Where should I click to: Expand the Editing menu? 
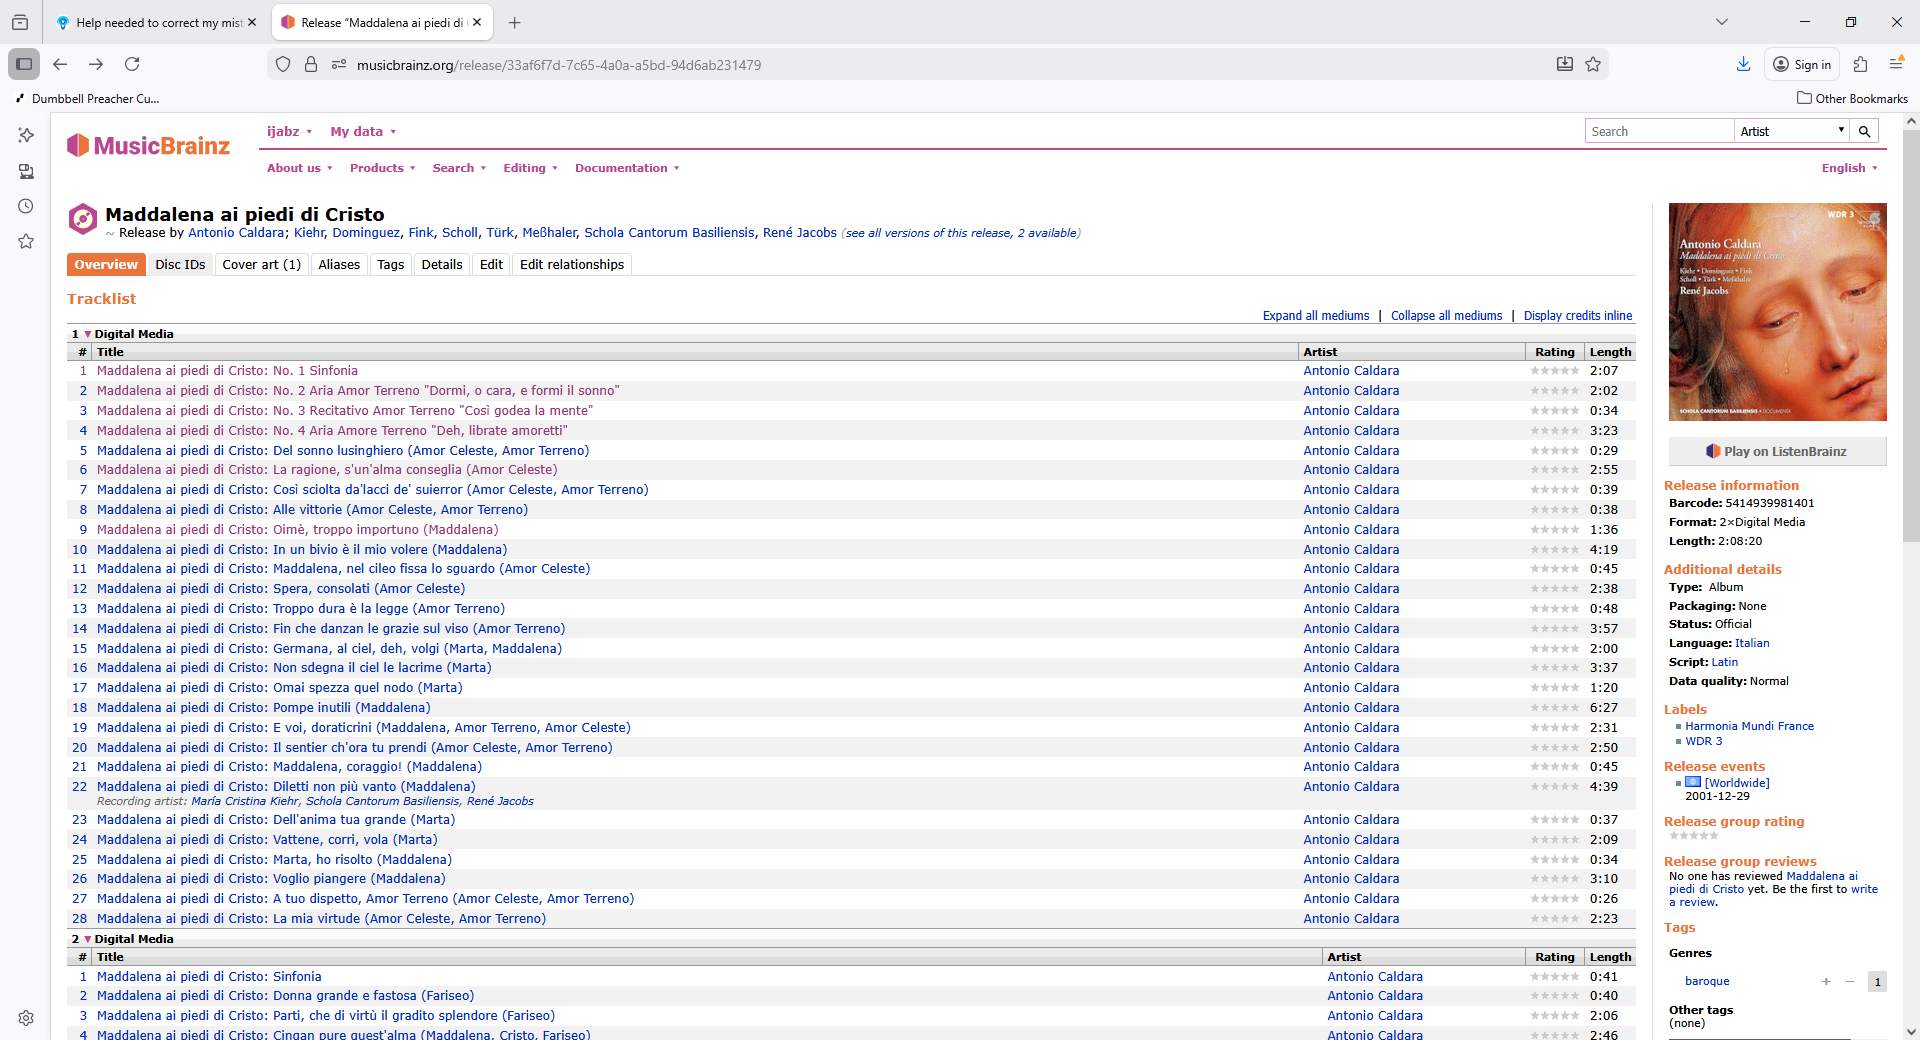(530, 168)
